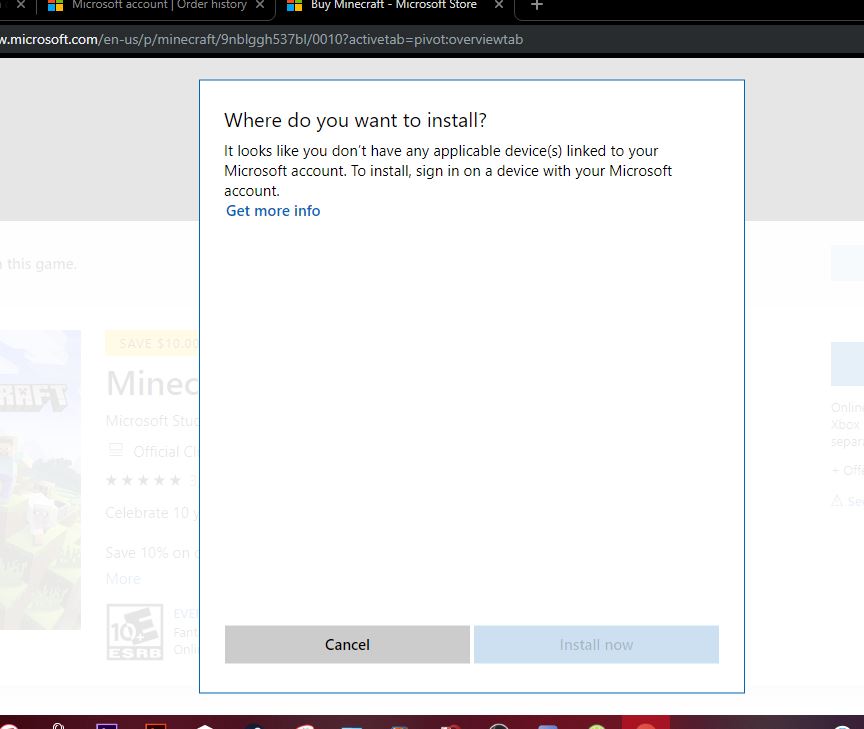The height and width of the screenshot is (729, 864).
Task: Click the Microsoft logo favicon on Order history tab
Action: point(56,6)
